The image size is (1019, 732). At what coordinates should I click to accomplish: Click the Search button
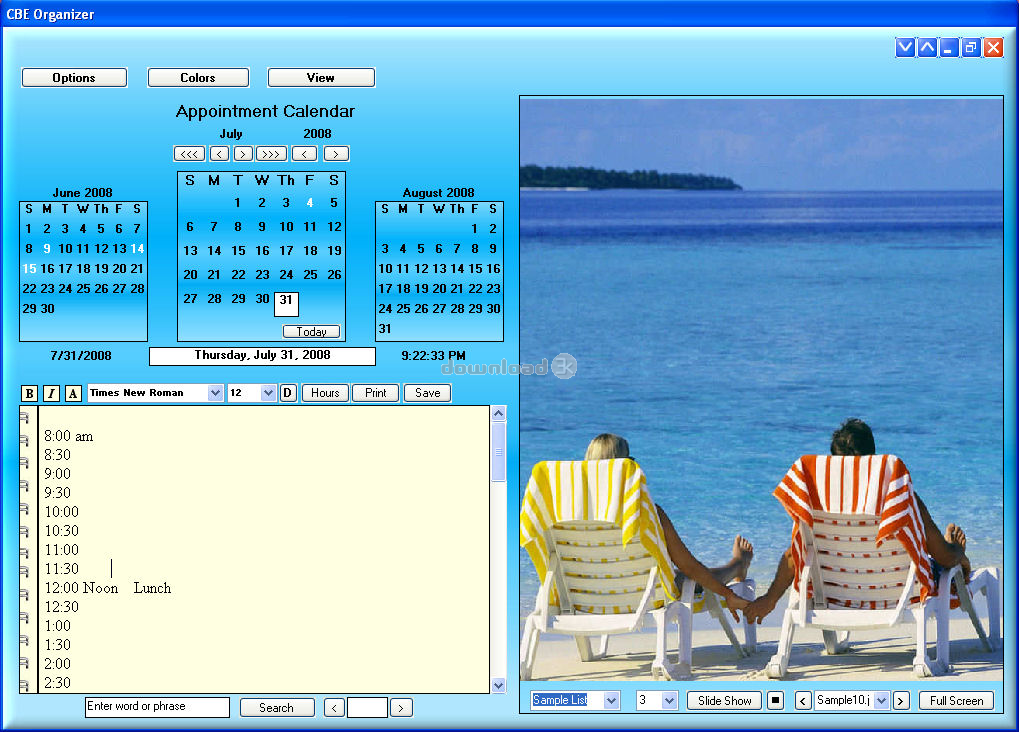click(277, 707)
